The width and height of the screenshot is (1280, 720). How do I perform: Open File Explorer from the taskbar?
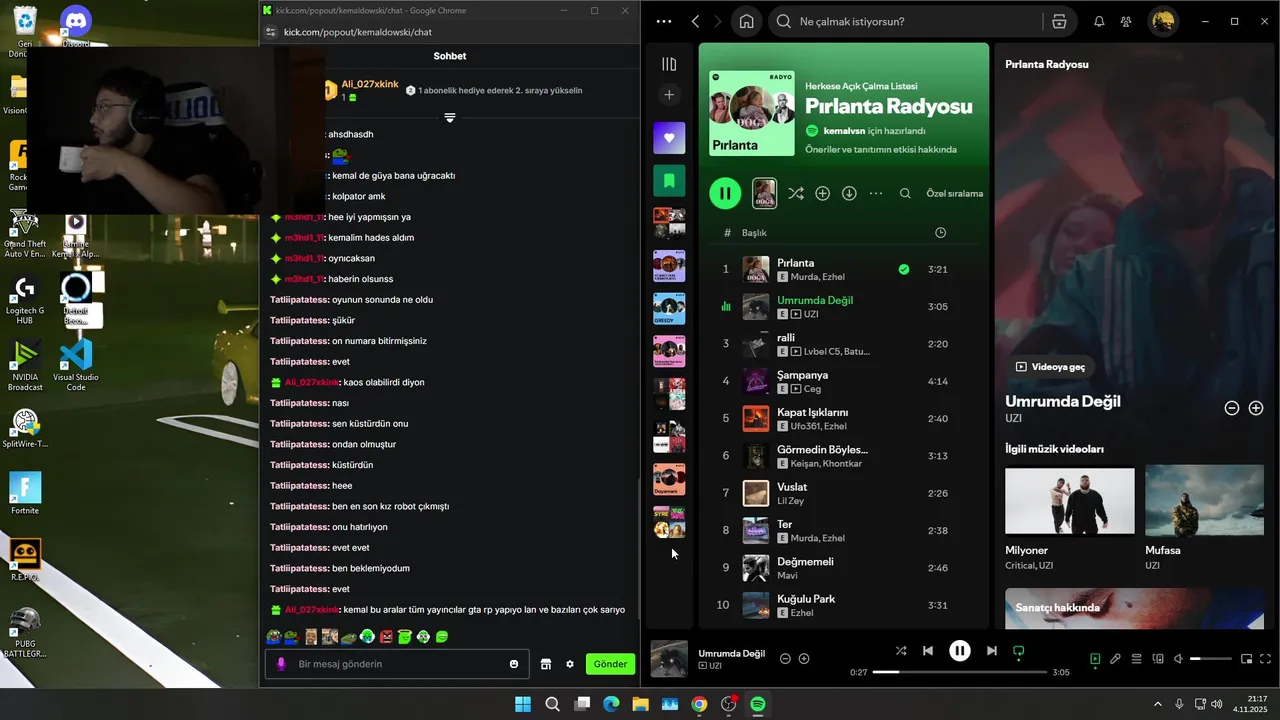(640, 704)
